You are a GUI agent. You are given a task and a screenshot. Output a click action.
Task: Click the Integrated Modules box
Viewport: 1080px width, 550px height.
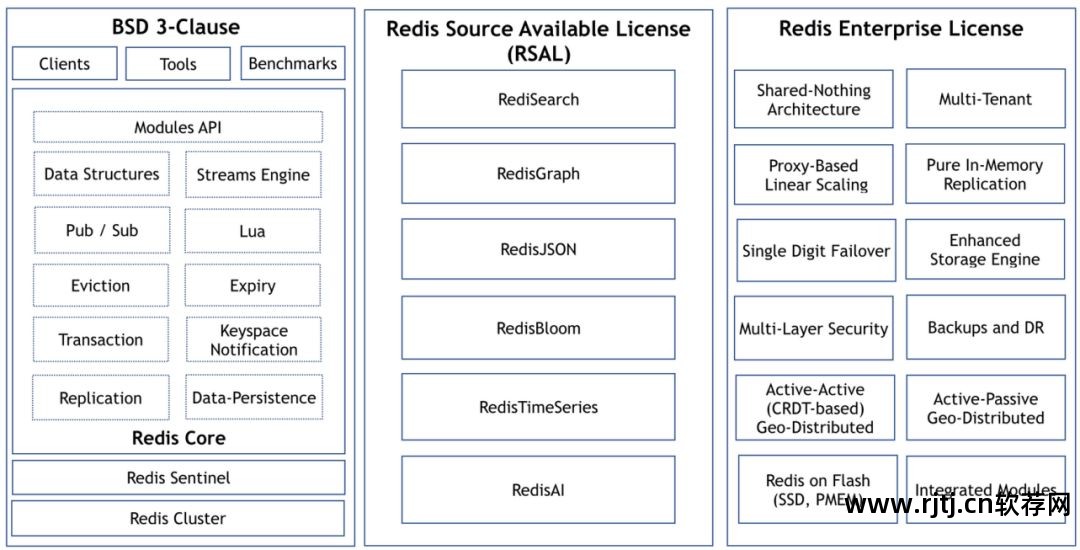click(986, 489)
